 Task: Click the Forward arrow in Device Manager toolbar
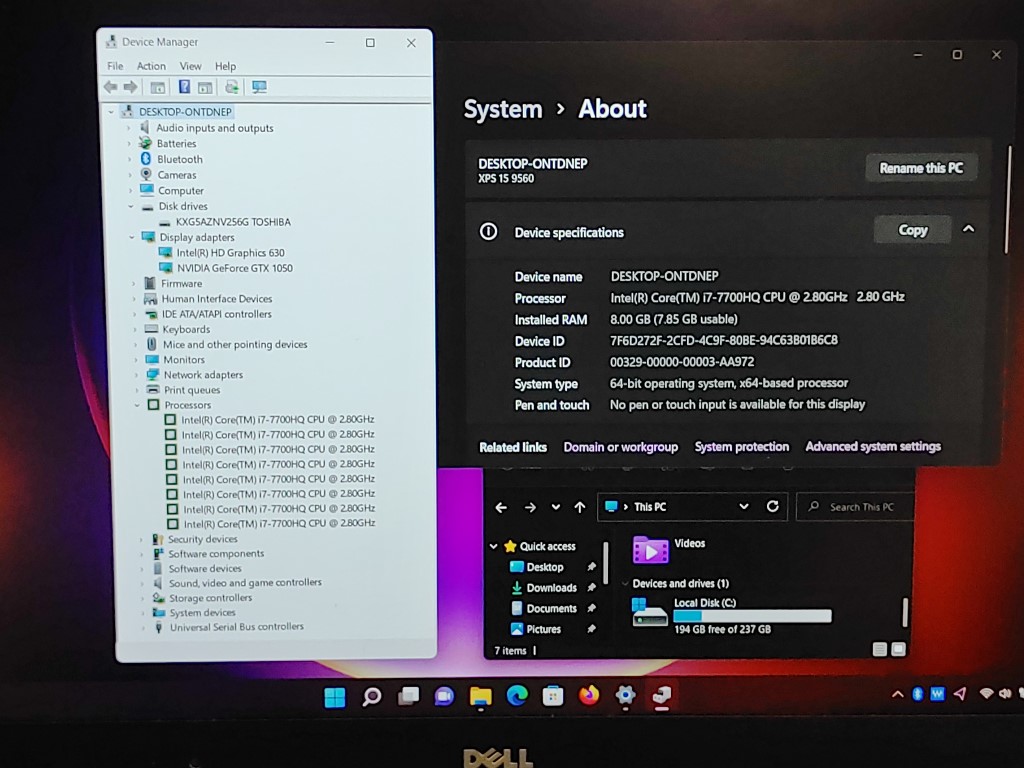click(x=131, y=87)
